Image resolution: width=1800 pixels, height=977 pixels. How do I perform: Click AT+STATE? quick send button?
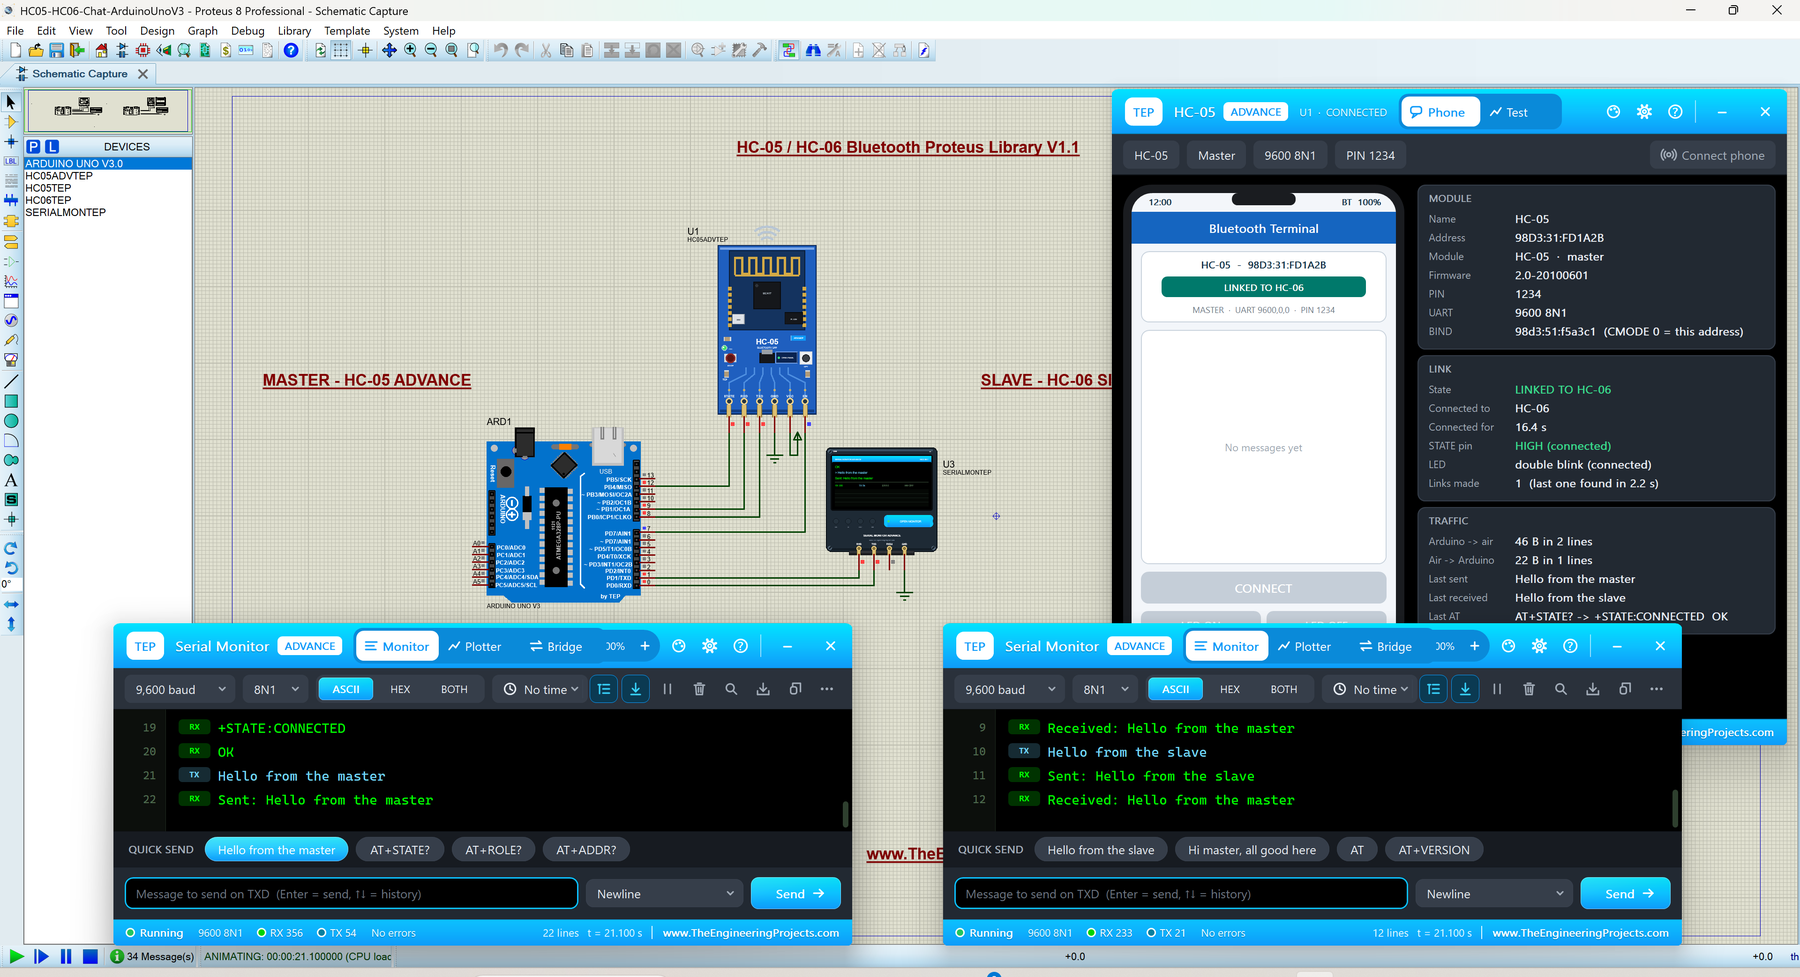point(400,850)
